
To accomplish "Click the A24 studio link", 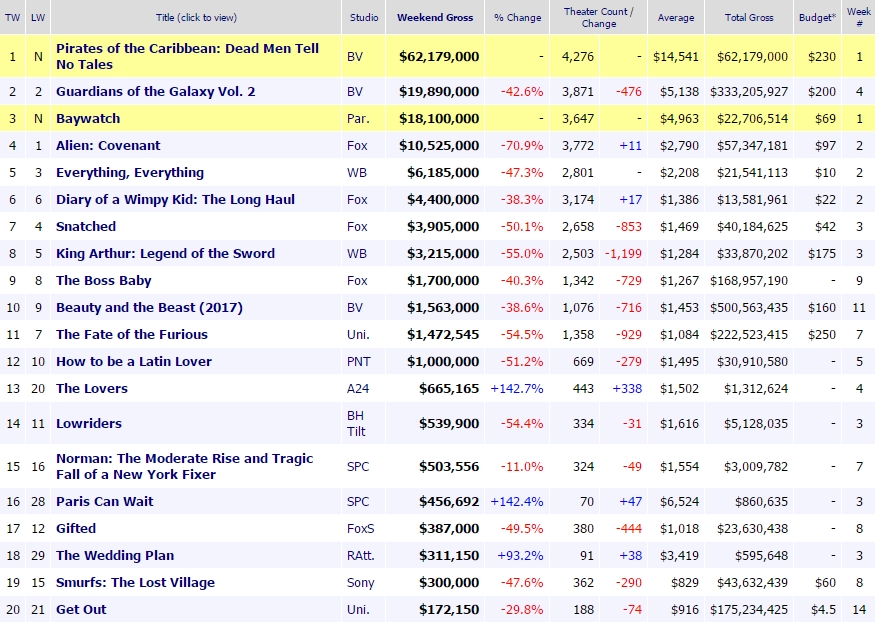I will click(358, 388).
